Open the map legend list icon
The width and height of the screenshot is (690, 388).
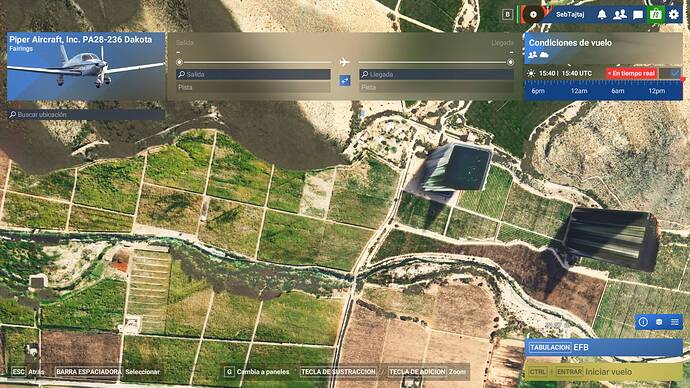674,322
